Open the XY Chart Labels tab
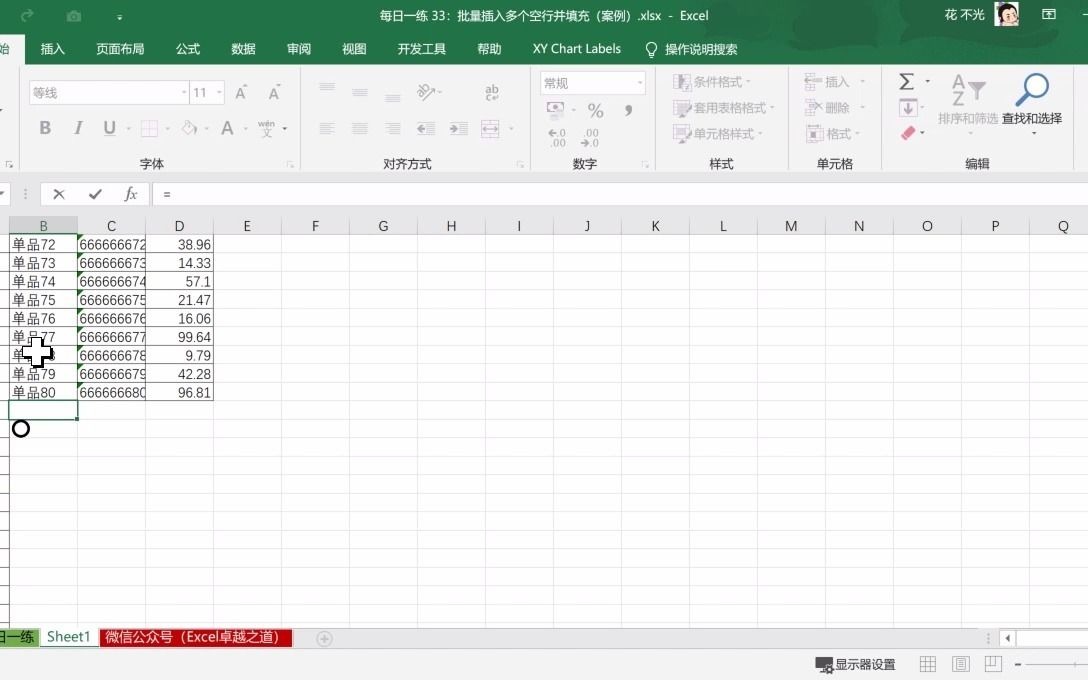Screen dimensions: 1088x680 (577, 48)
